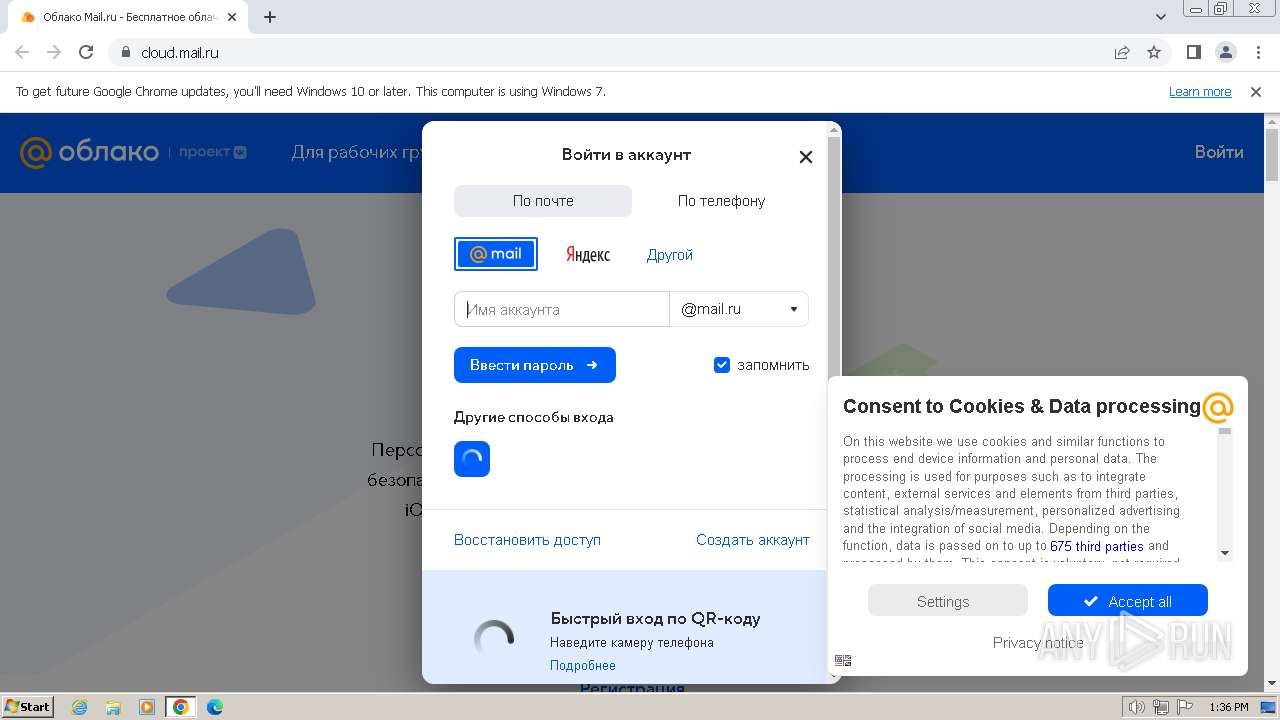Open the Learn more link

pos(1200,92)
